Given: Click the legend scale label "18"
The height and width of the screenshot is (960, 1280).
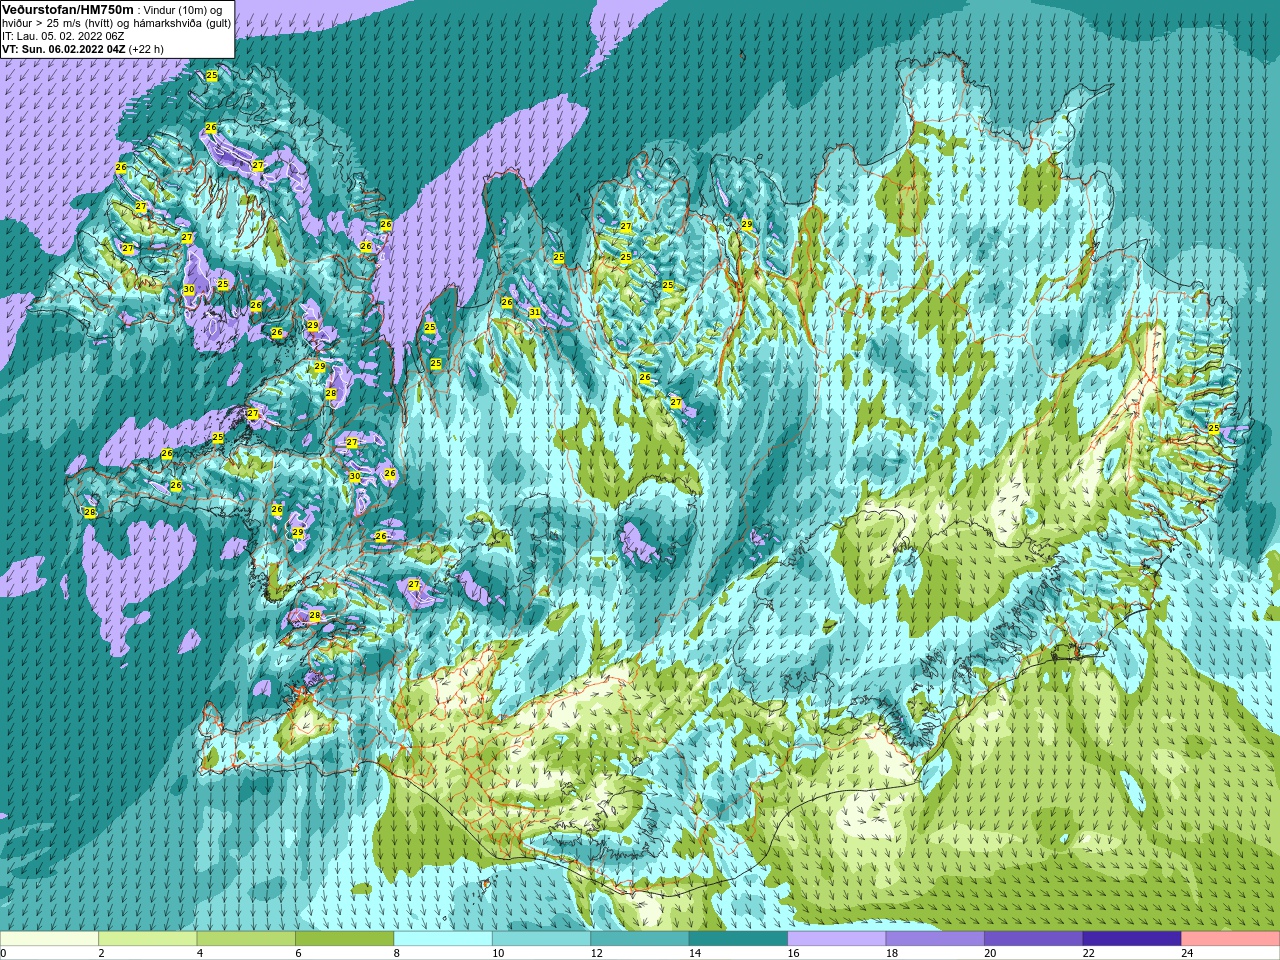Looking at the screenshot, I should tap(892, 953).
